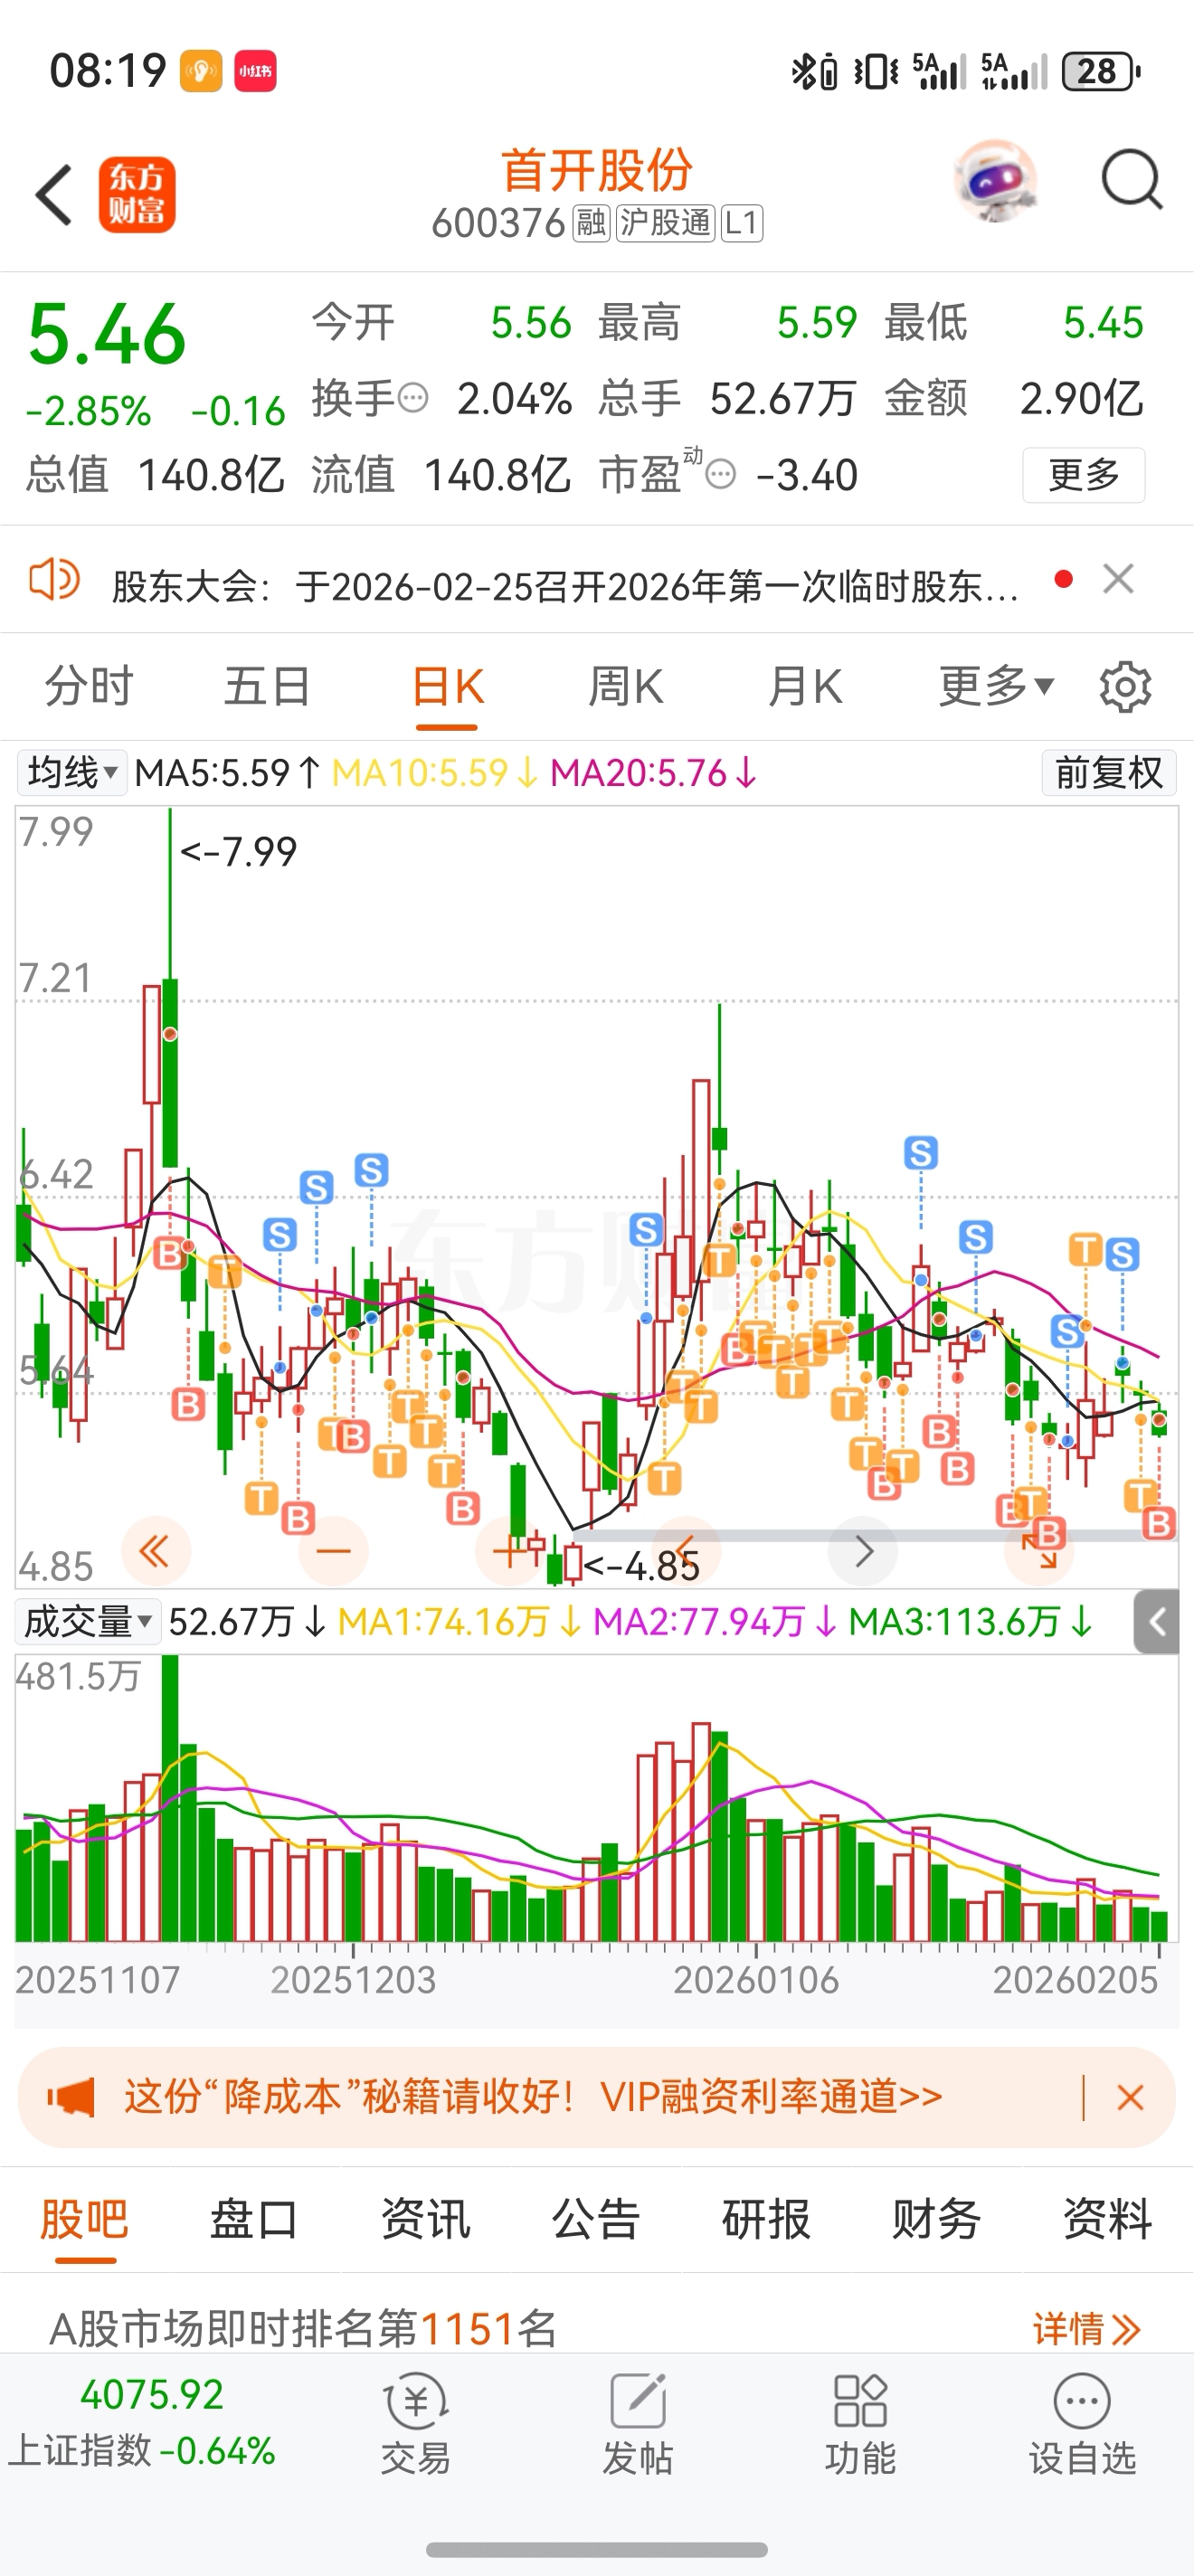Image resolution: width=1194 pixels, height=2576 pixels.
Task: Tap the 7.99 high price label
Action: [239, 852]
